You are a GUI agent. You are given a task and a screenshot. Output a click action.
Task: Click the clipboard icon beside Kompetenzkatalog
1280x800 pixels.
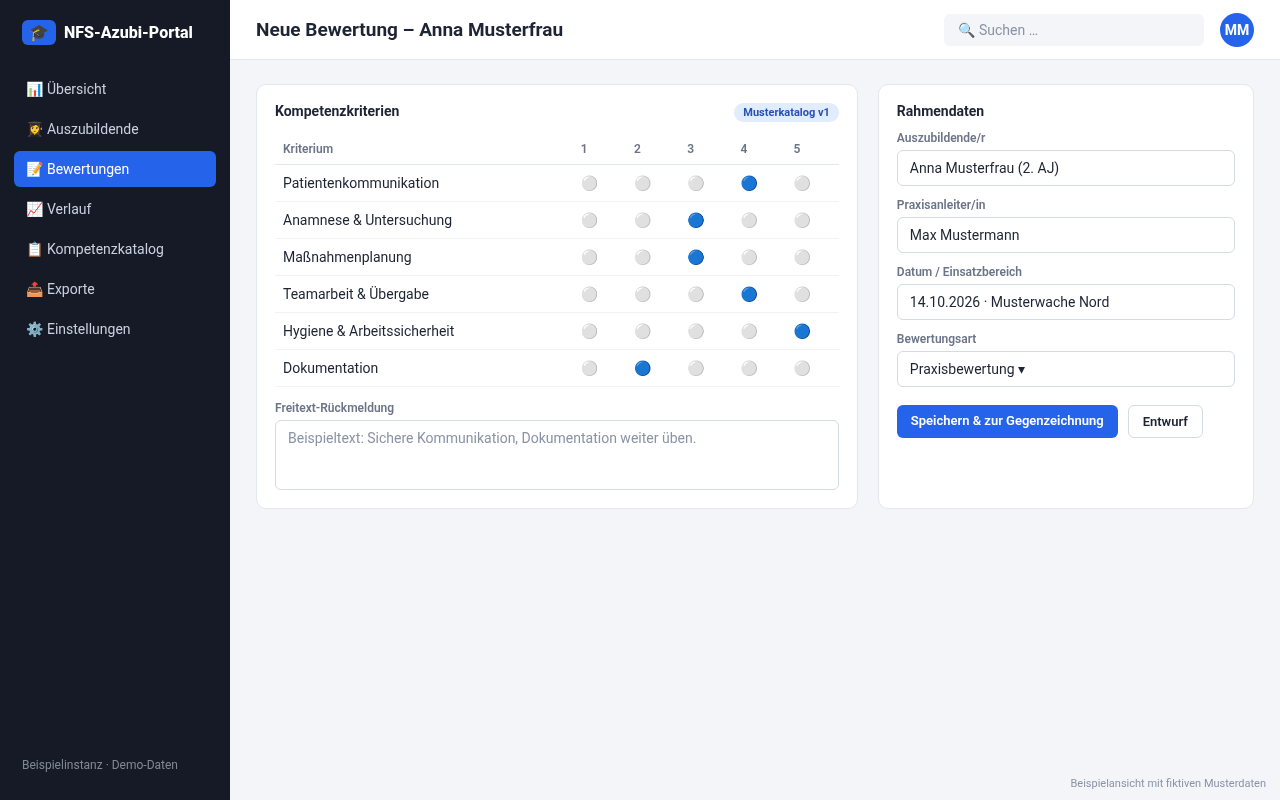pos(34,249)
